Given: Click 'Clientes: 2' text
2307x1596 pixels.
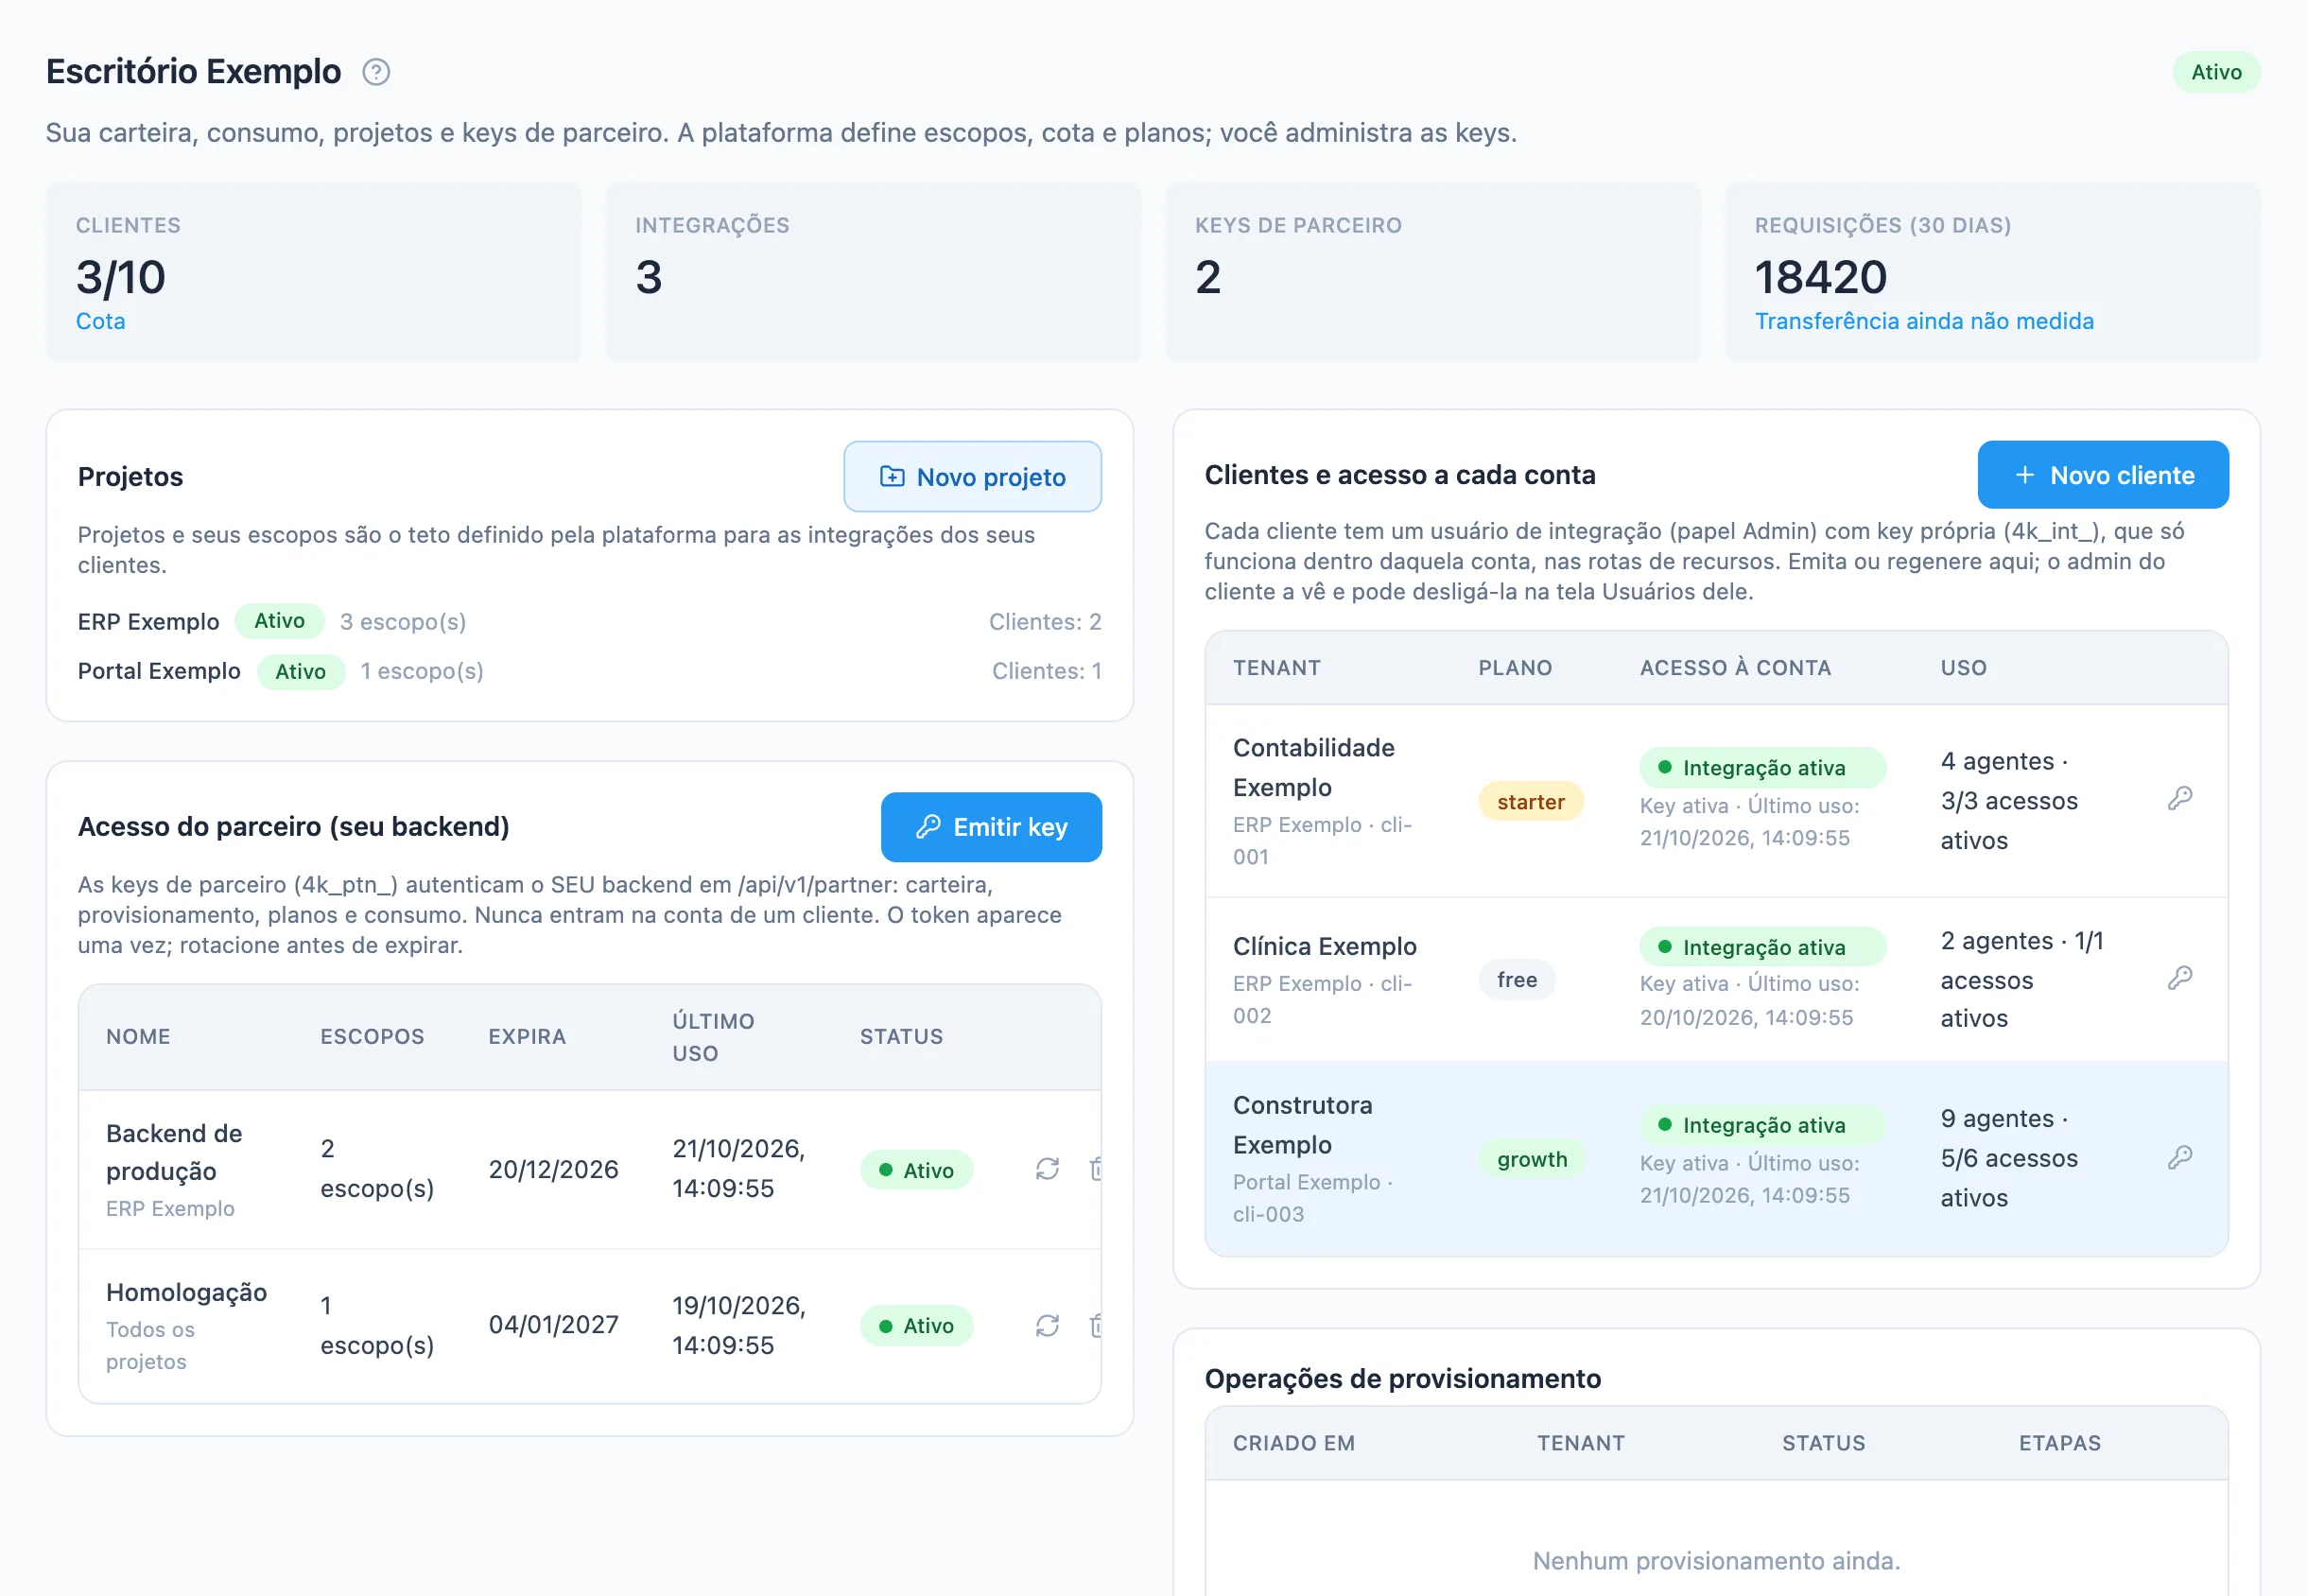Looking at the screenshot, I should (1045, 622).
